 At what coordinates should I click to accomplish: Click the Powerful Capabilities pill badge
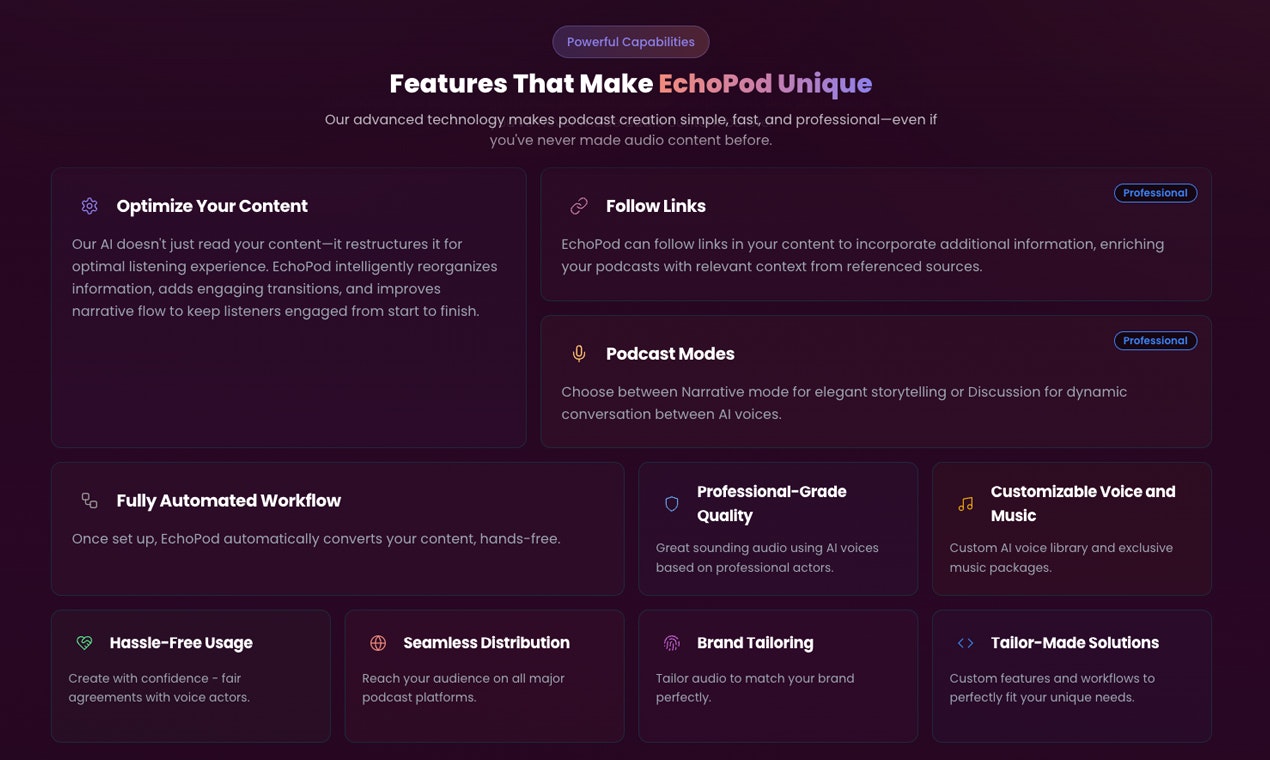631,42
